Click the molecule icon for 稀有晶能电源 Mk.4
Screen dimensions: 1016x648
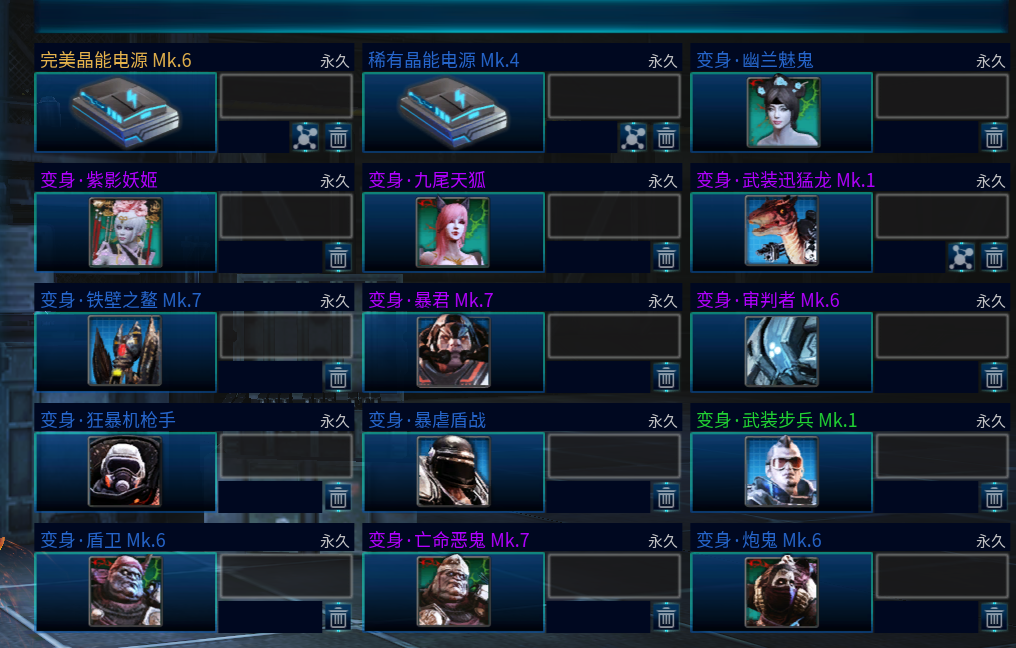click(633, 137)
